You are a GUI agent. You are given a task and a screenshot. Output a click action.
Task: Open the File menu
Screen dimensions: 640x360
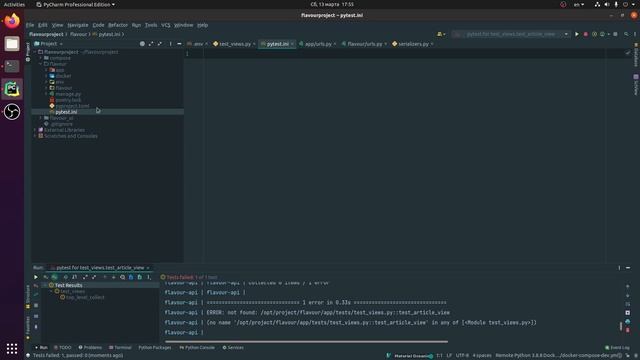(x=30, y=25)
